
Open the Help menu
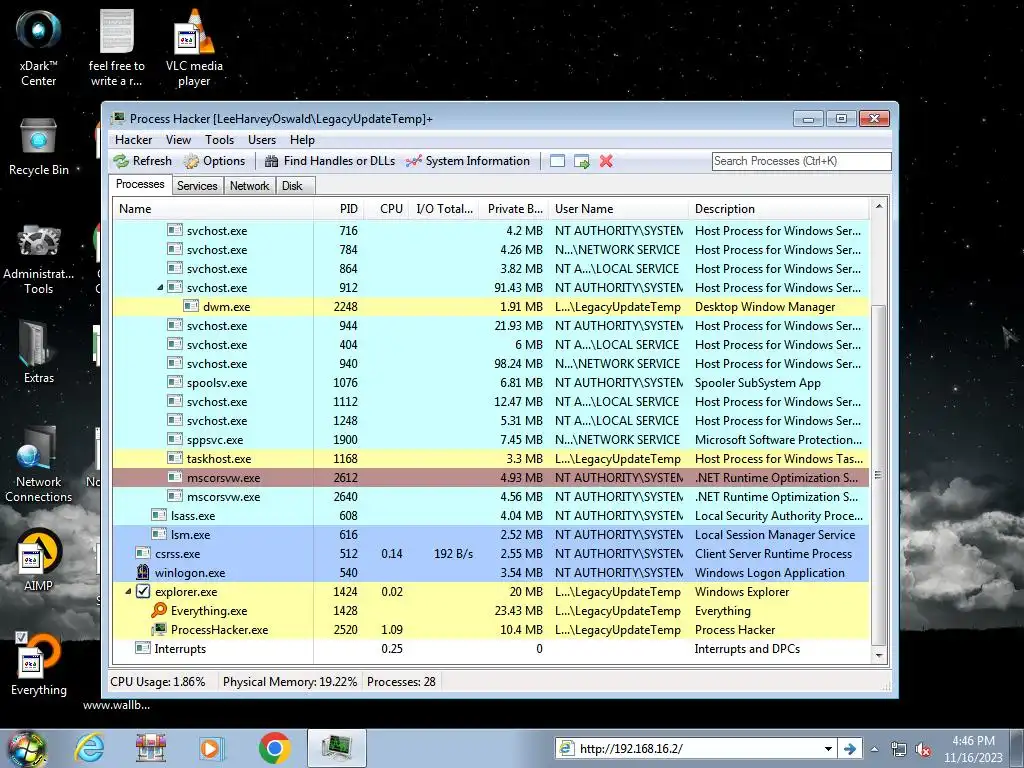click(x=302, y=140)
